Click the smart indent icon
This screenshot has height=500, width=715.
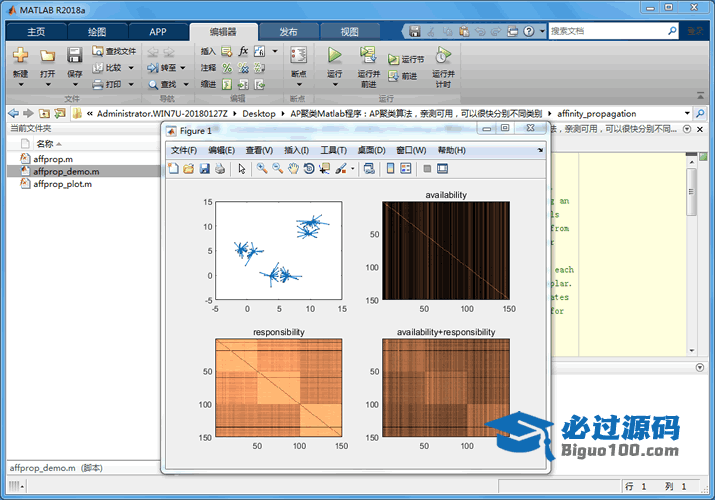tap(227, 84)
